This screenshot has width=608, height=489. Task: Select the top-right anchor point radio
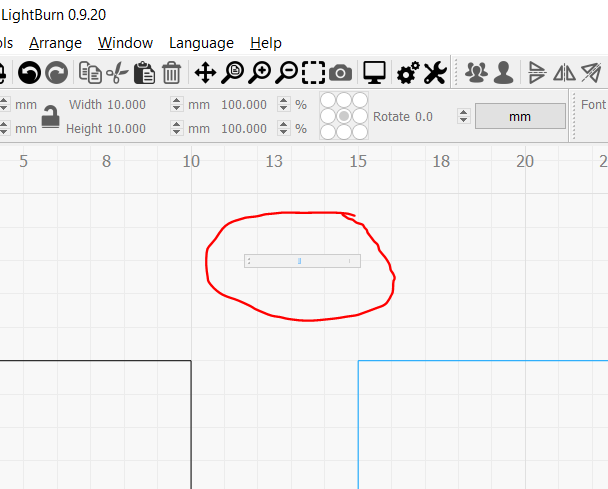[360, 100]
